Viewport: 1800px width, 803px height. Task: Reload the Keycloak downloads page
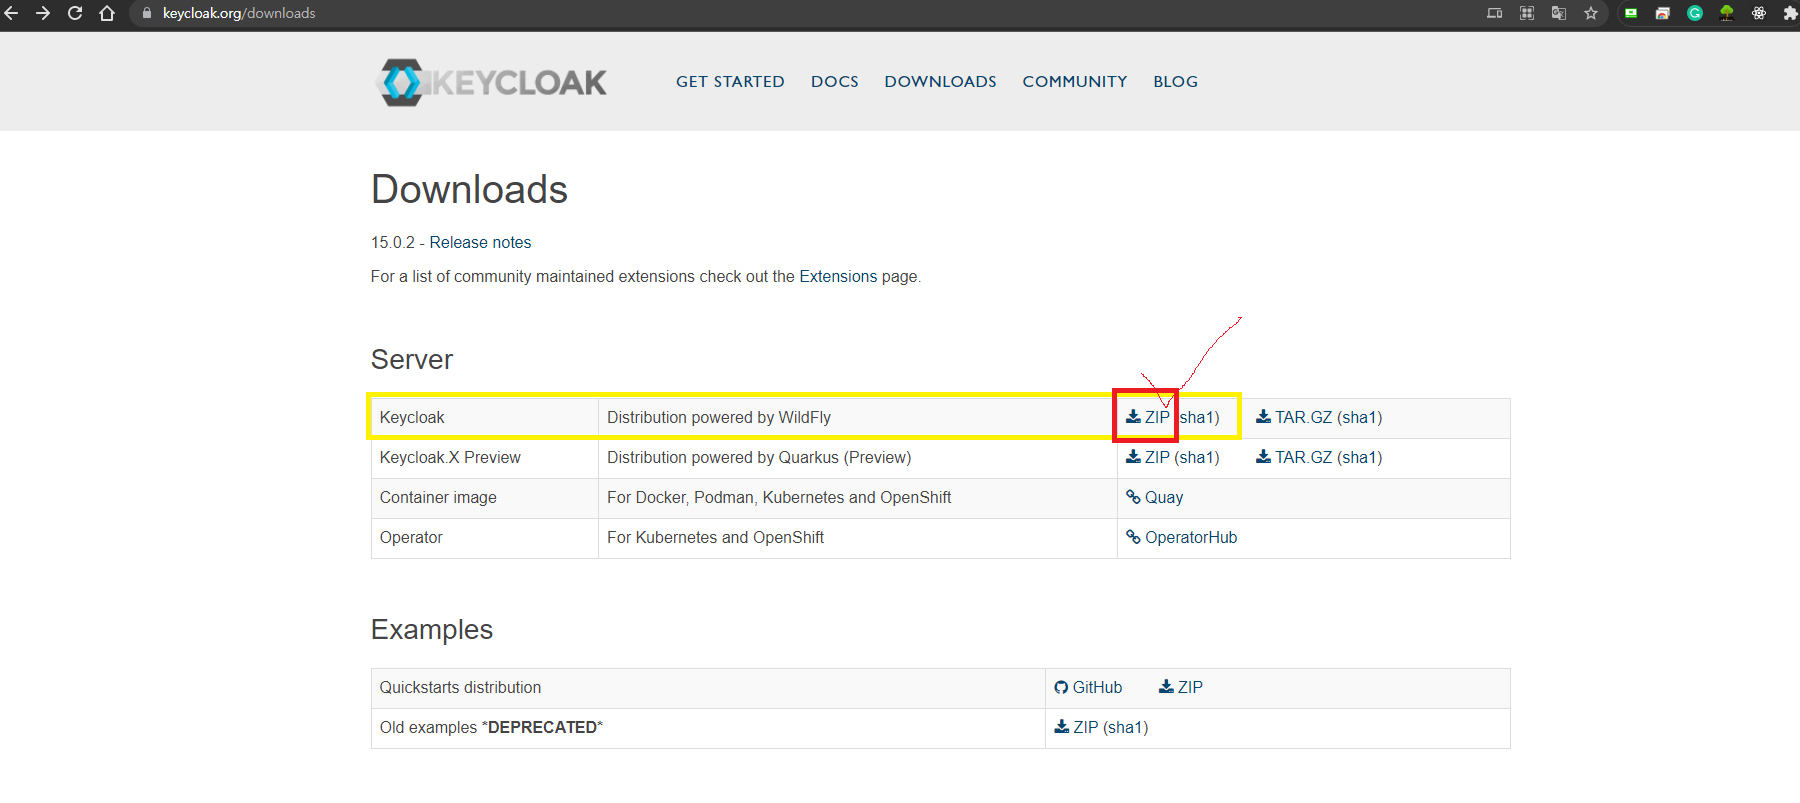click(75, 13)
